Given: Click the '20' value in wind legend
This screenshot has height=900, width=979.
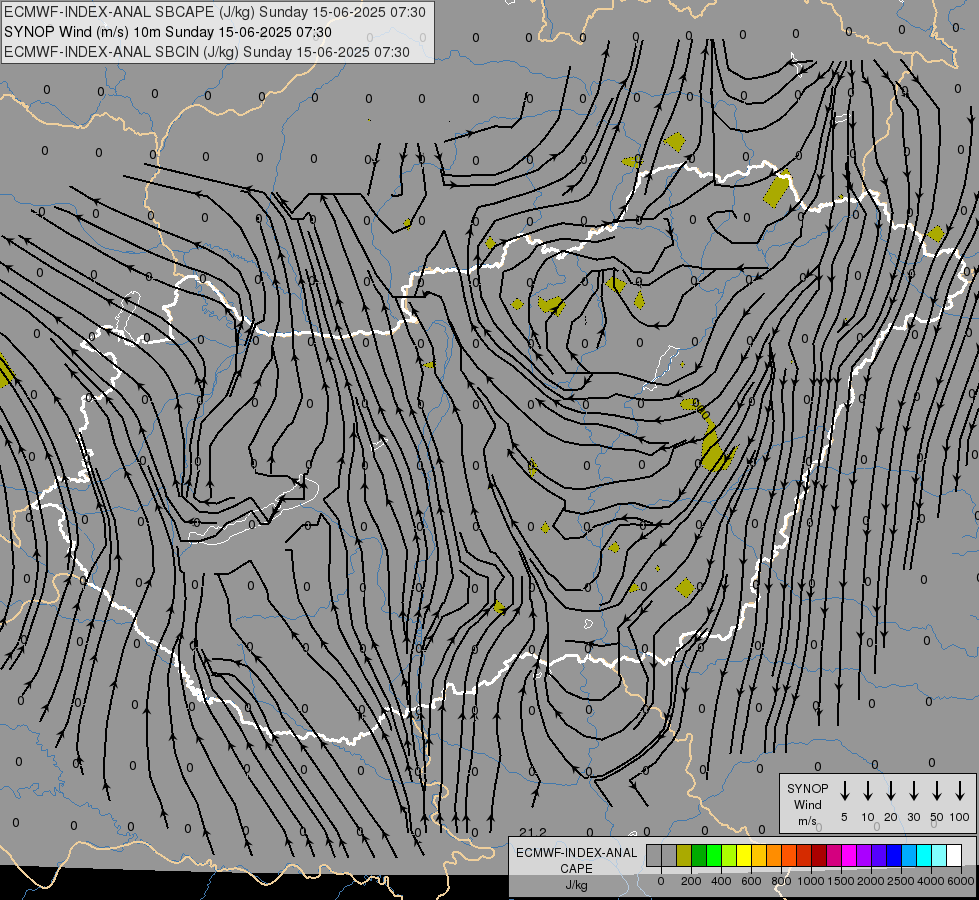Looking at the screenshot, I should 890,817.
